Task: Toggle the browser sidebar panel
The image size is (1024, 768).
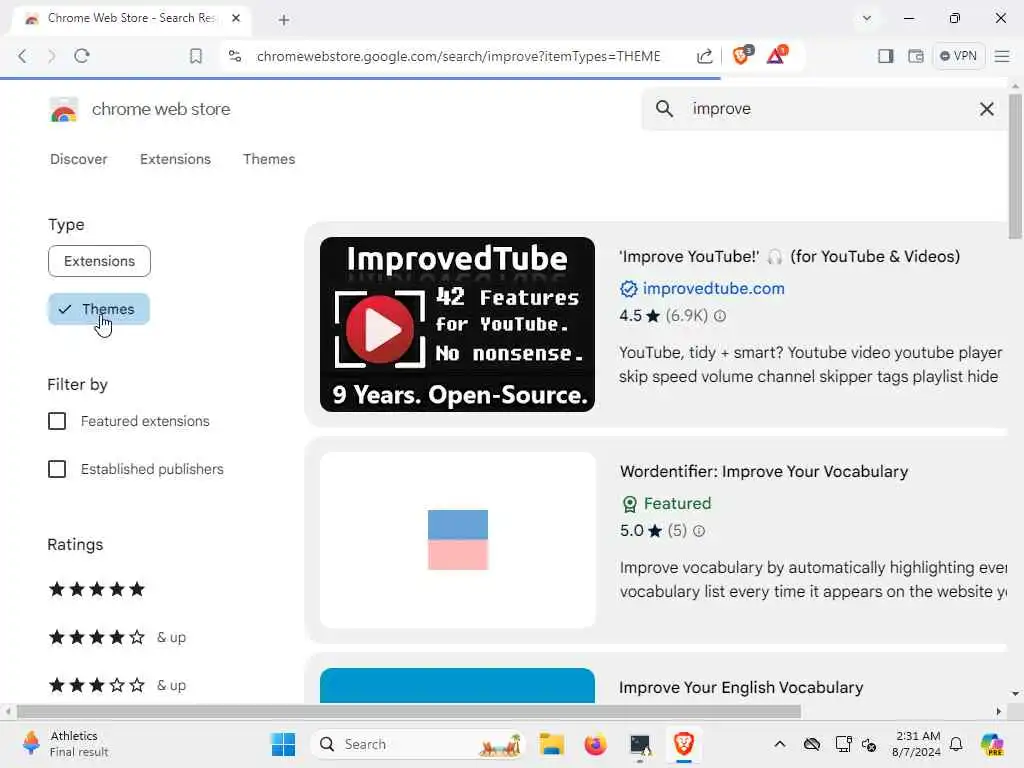Action: point(886,56)
